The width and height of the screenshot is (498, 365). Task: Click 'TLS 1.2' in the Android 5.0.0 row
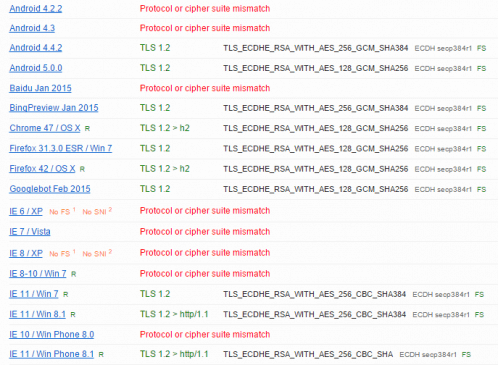tap(155, 68)
